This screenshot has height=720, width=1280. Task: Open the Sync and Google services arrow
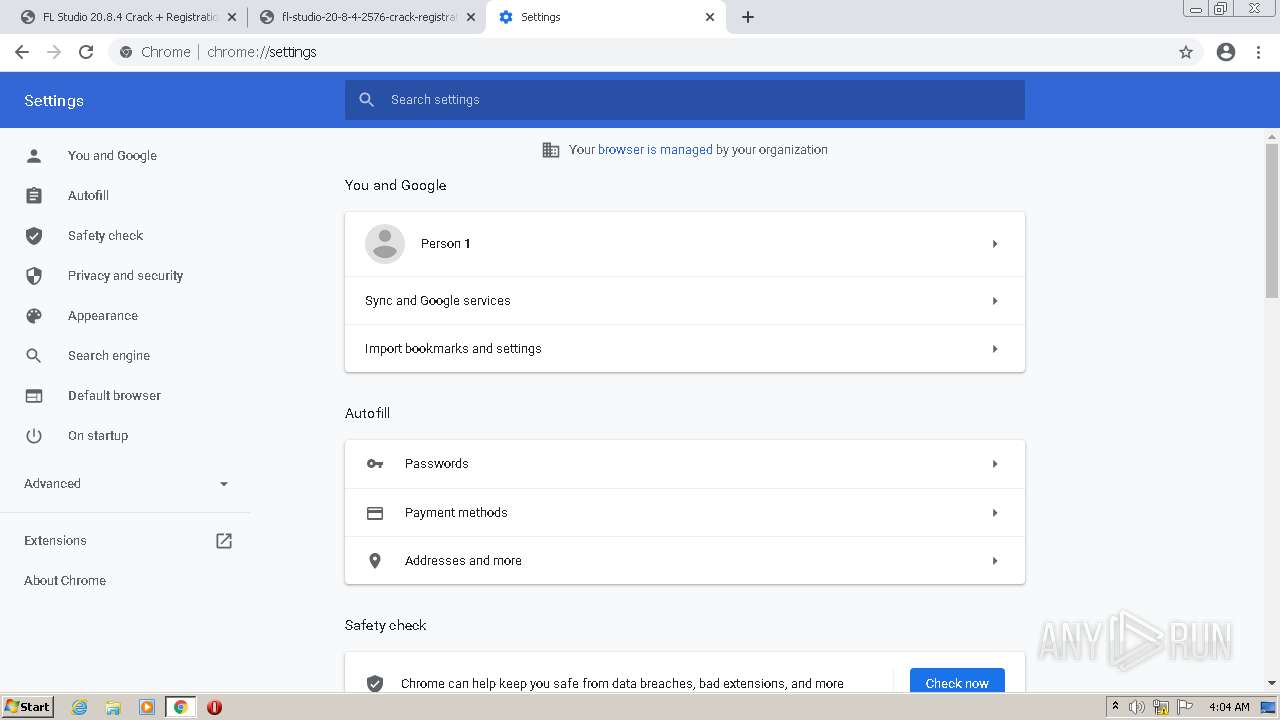coord(995,301)
